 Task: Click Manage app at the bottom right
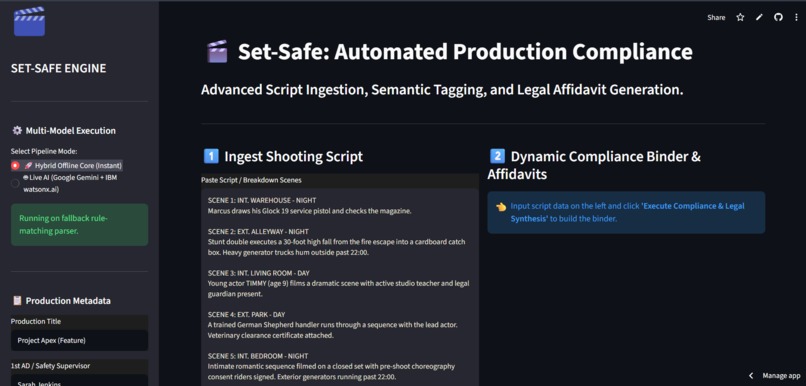click(x=781, y=376)
